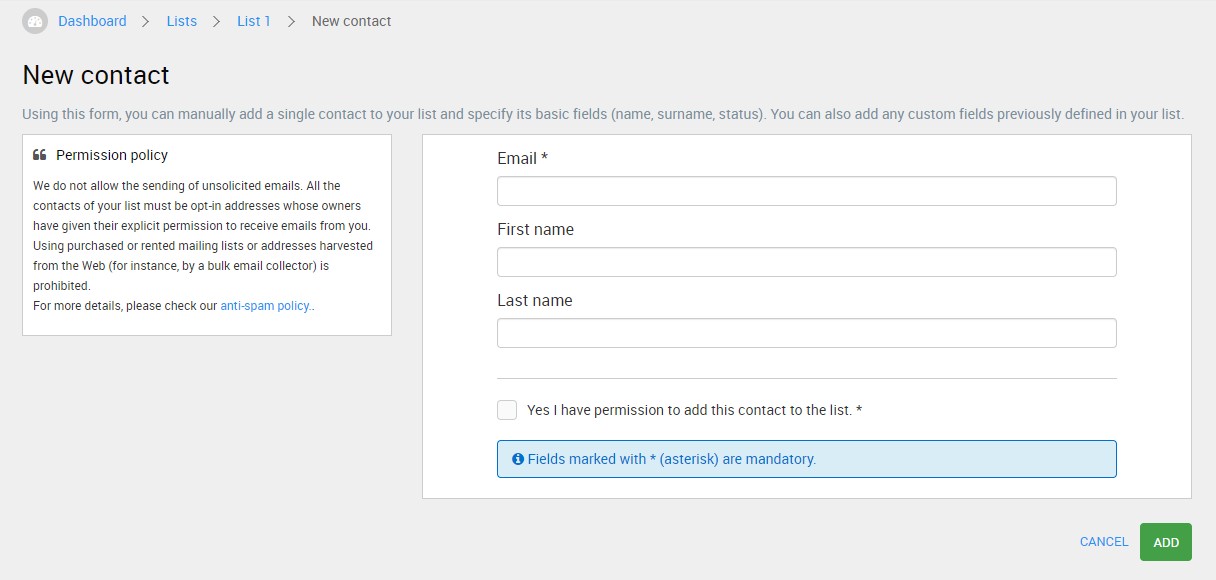This screenshot has height=580, width=1216.
Task: Select the Last name text box
Action: click(x=806, y=333)
